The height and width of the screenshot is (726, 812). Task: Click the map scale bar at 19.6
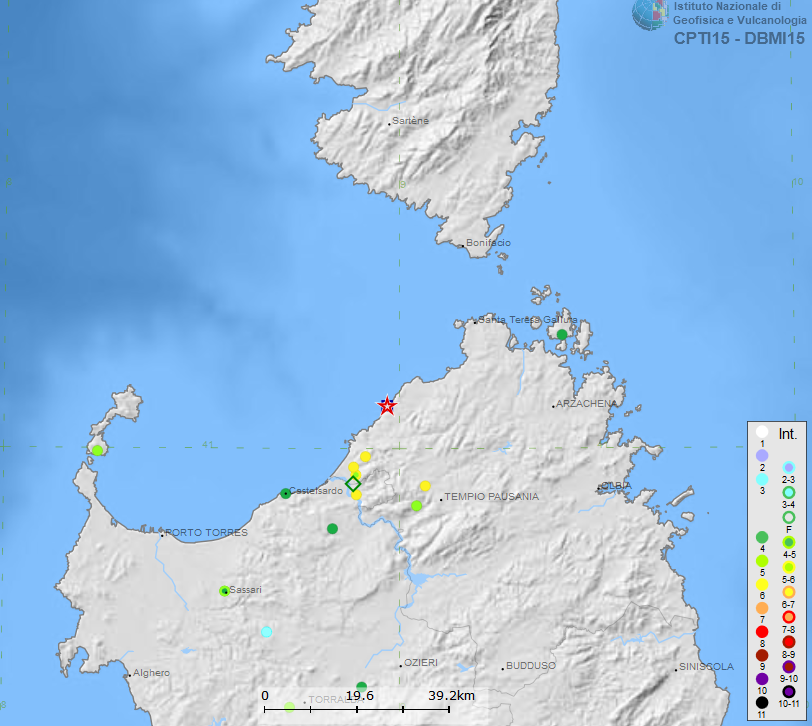359,696
